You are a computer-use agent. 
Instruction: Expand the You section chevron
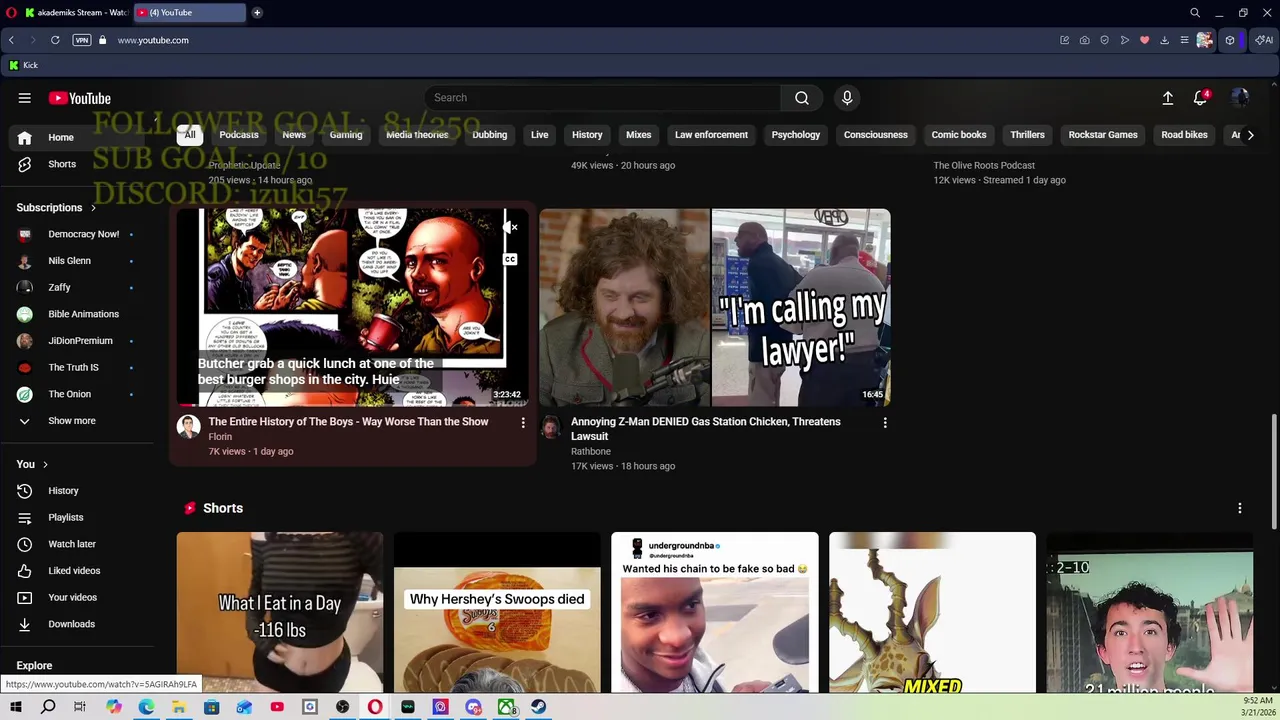pyautogui.click(x=45, y=464)
